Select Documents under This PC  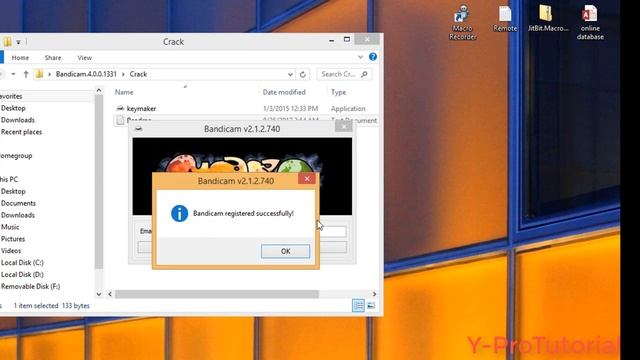18,203
